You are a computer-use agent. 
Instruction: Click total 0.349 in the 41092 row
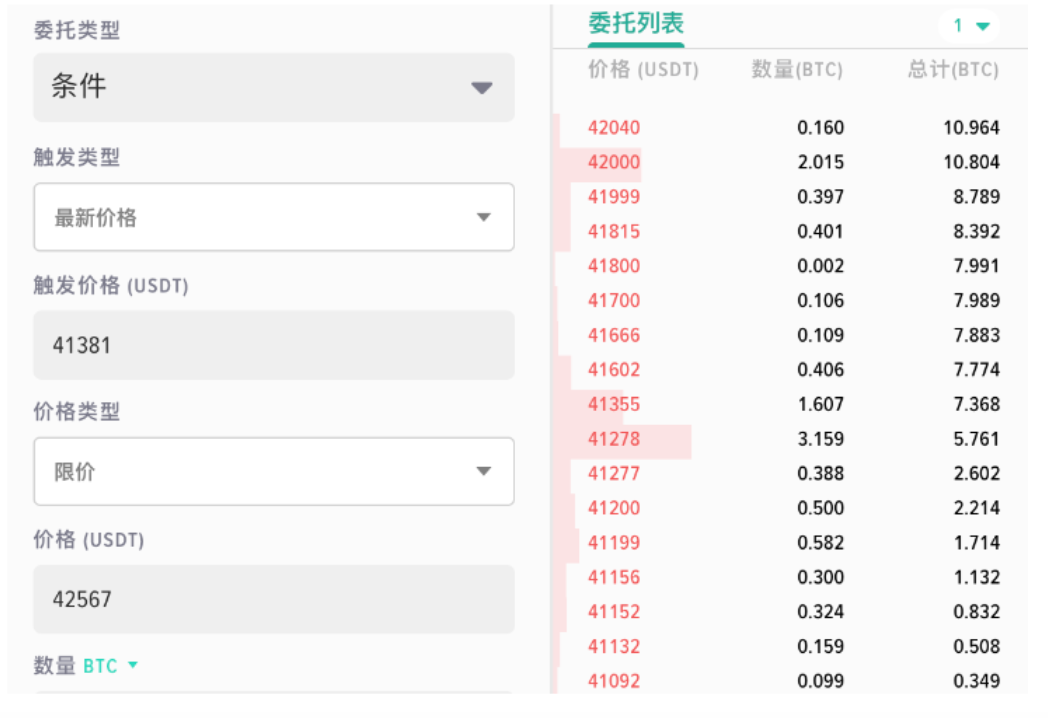click(x=976, y=681)
